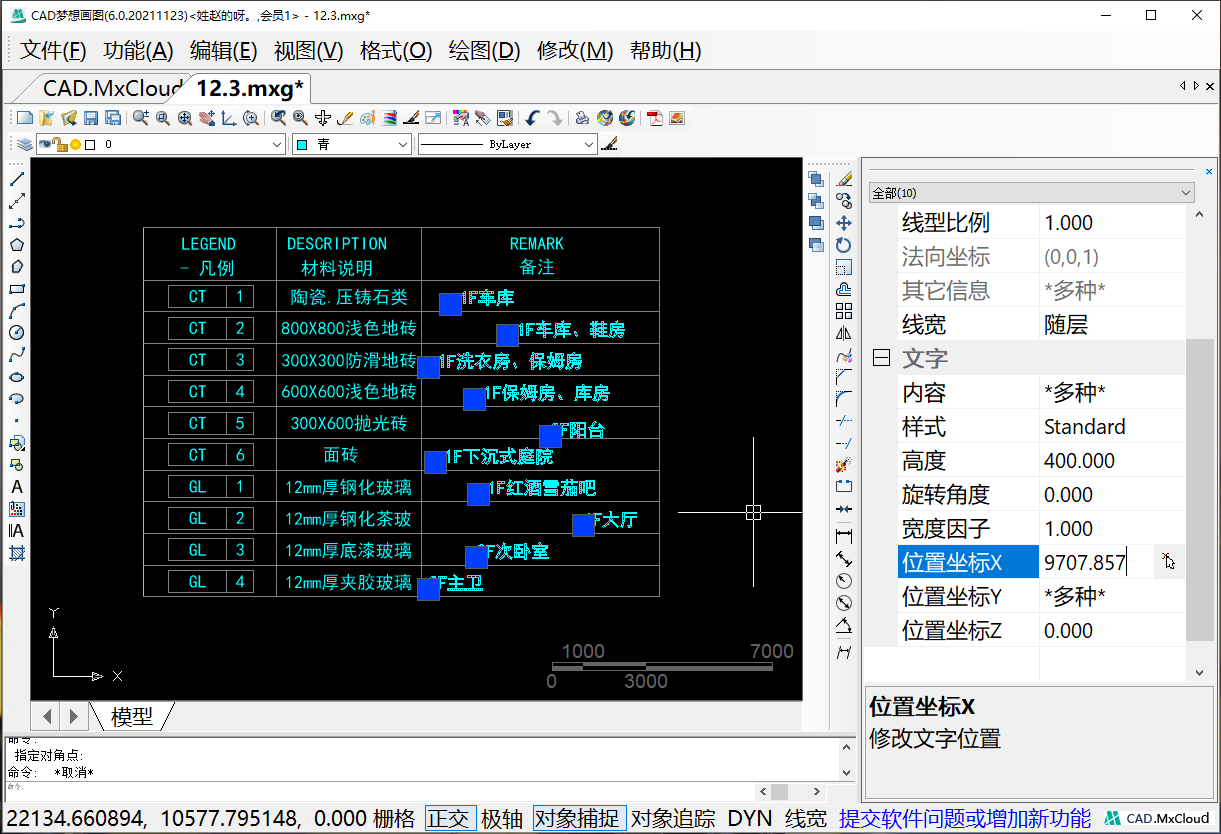Click the Undo arrow icon
This screenshot has height=834, width=1221.
(532, 118)
